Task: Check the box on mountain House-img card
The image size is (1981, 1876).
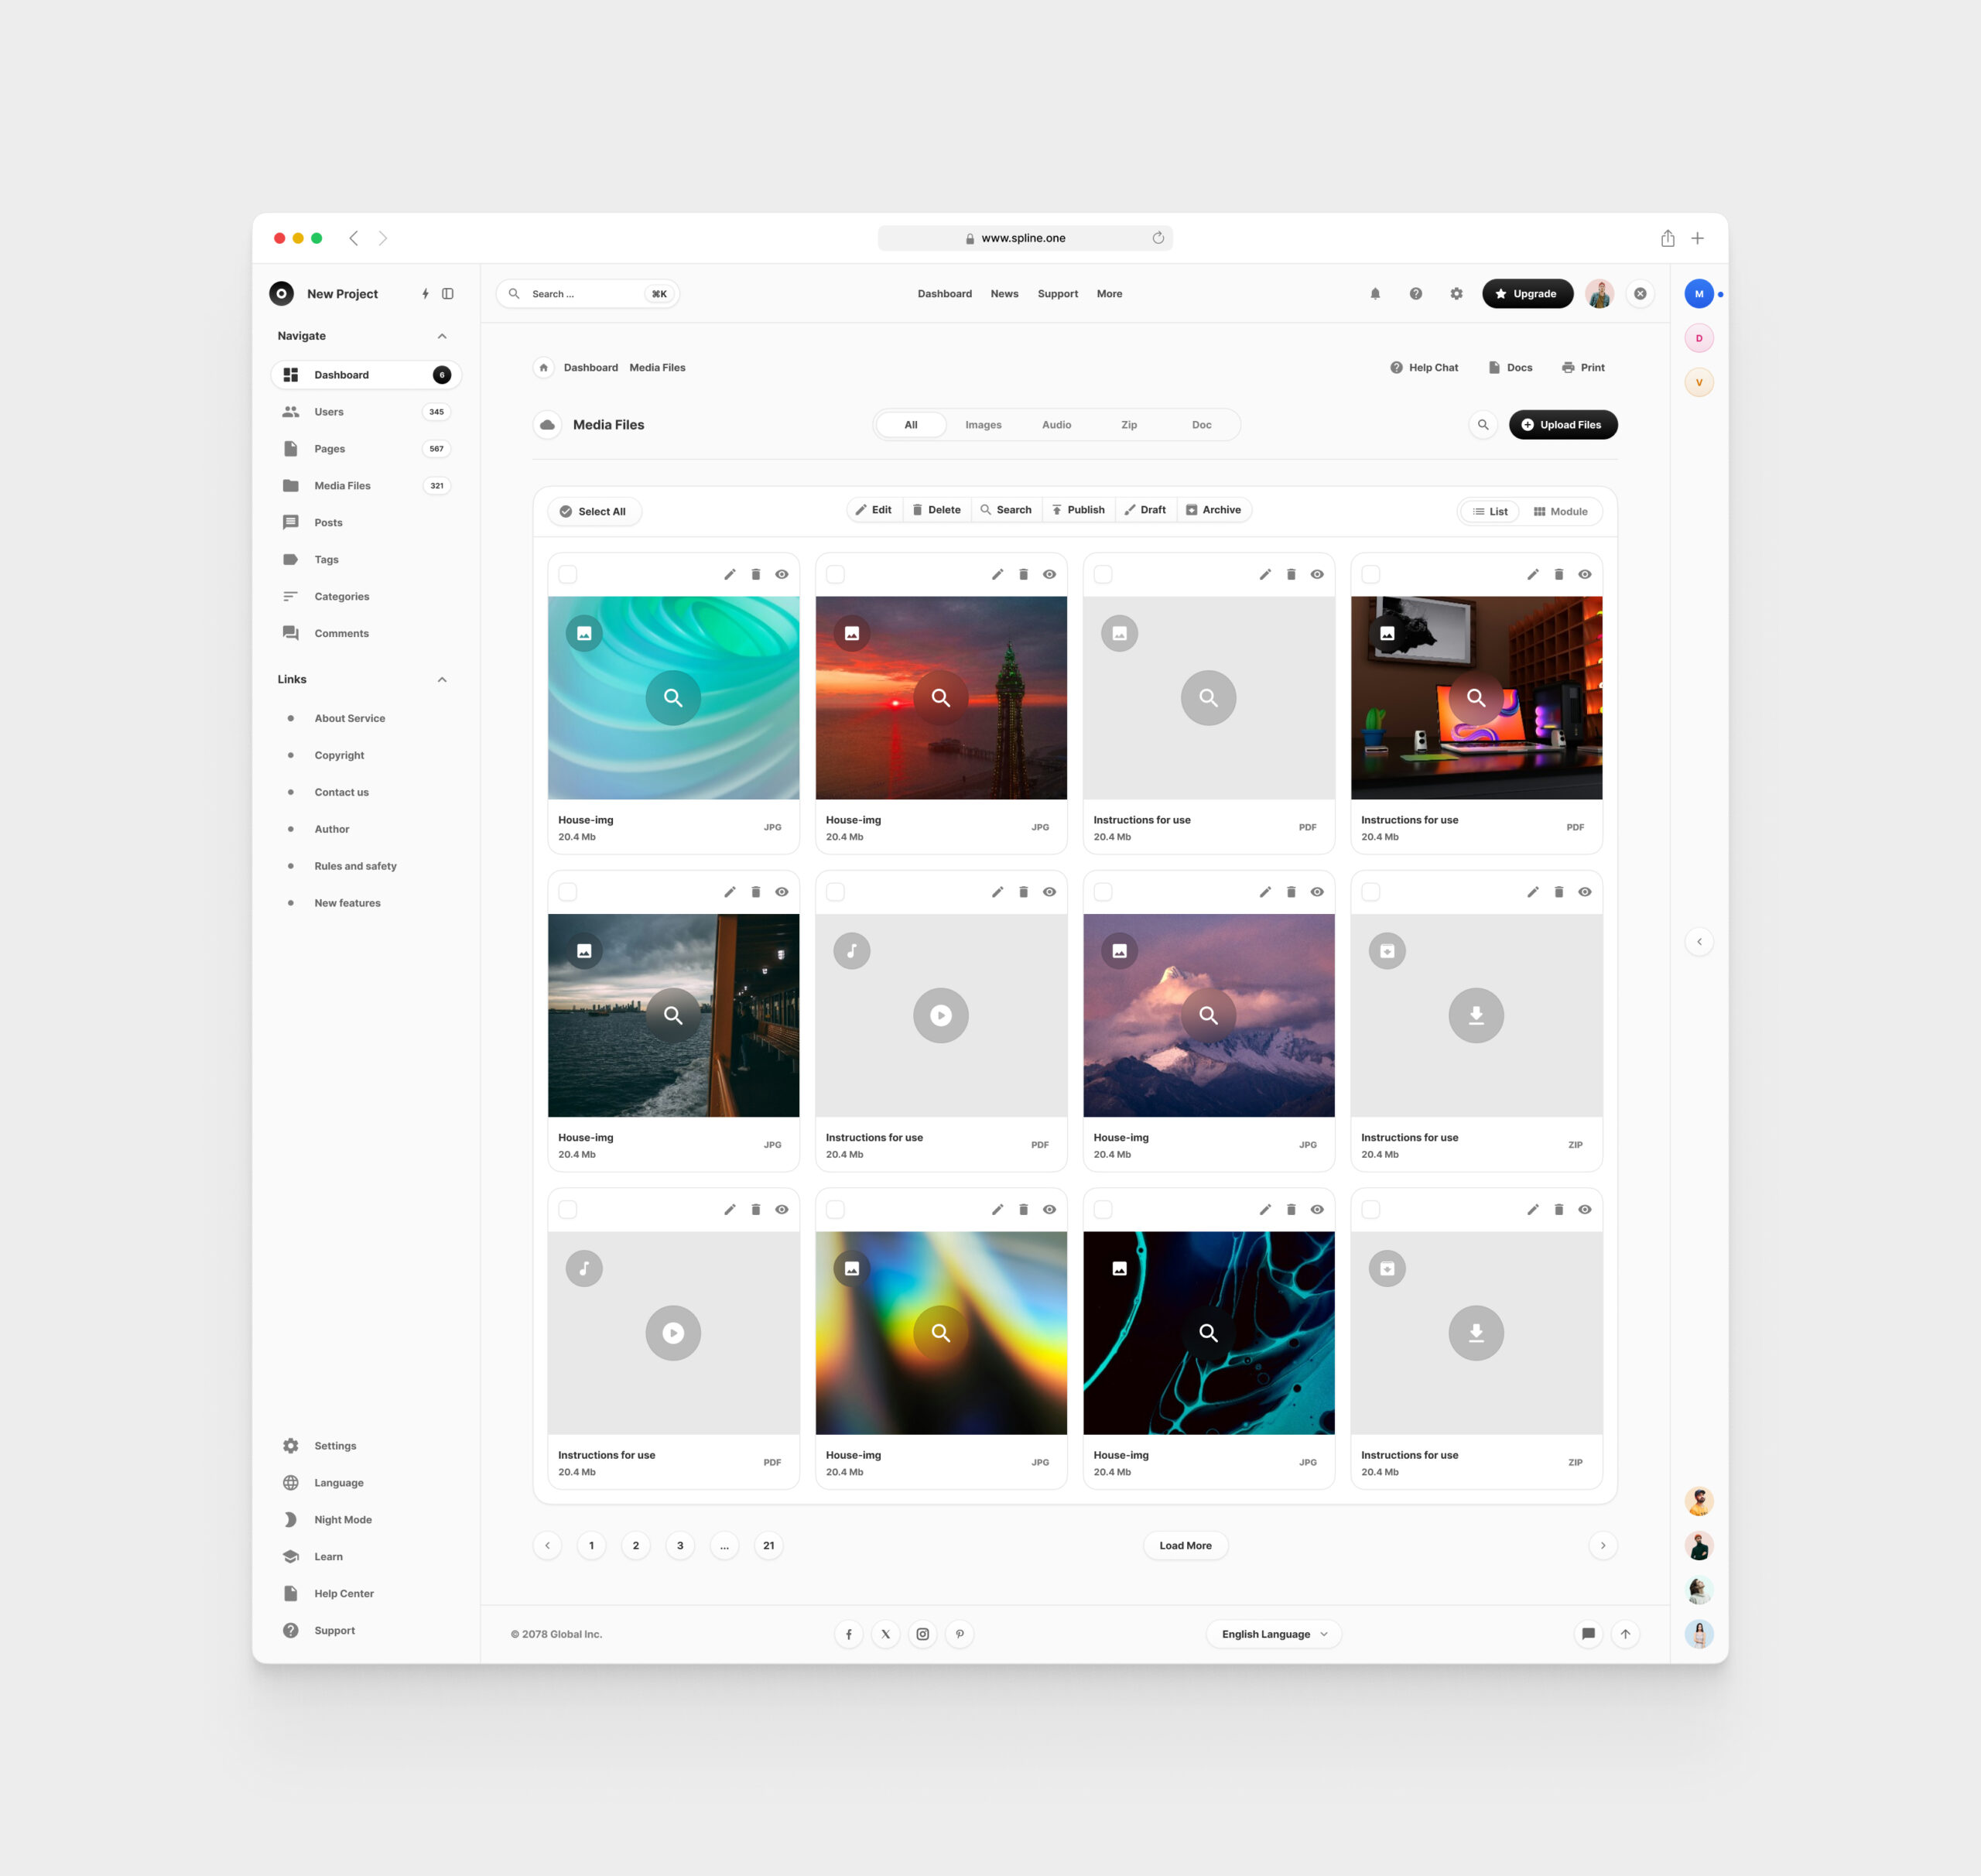Action: pos(1103,892)
